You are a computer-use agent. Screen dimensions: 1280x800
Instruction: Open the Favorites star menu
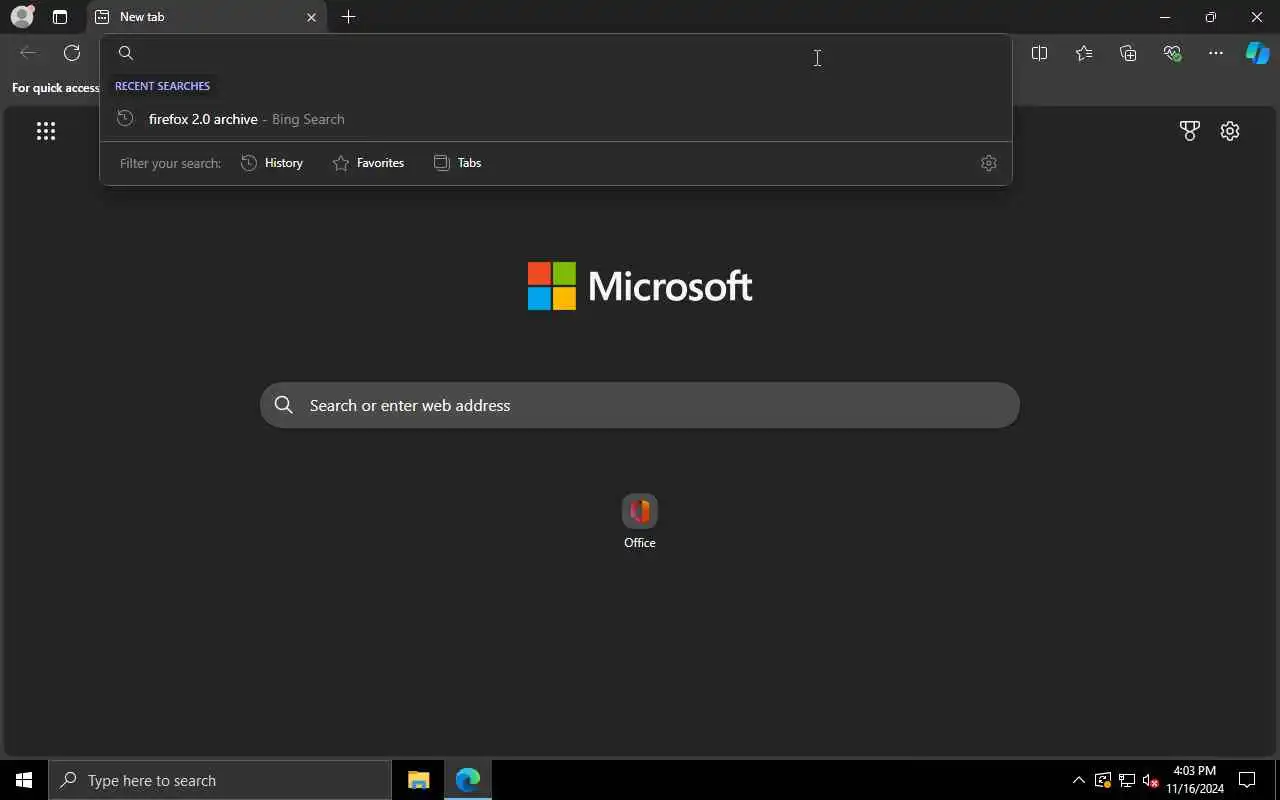1084,53
